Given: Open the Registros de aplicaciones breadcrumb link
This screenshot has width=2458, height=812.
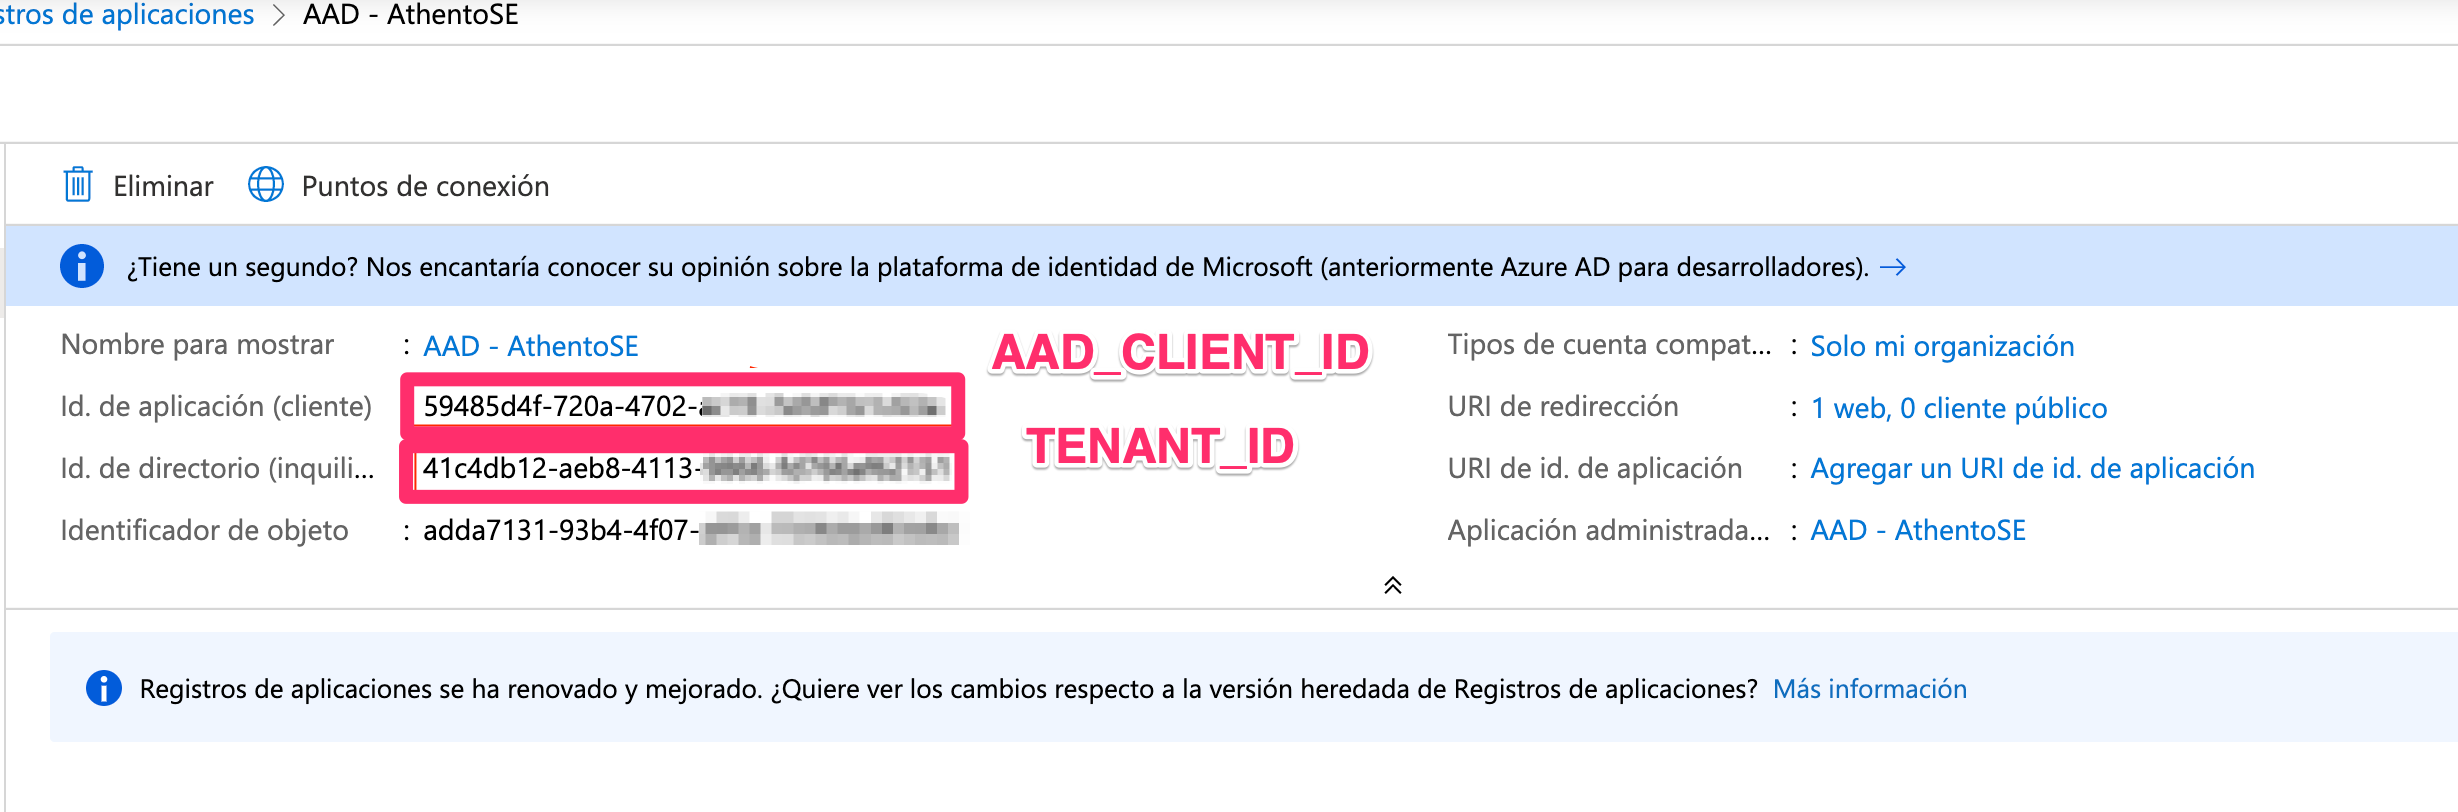Looking at the screenshot, I should (x=127, y=15).
